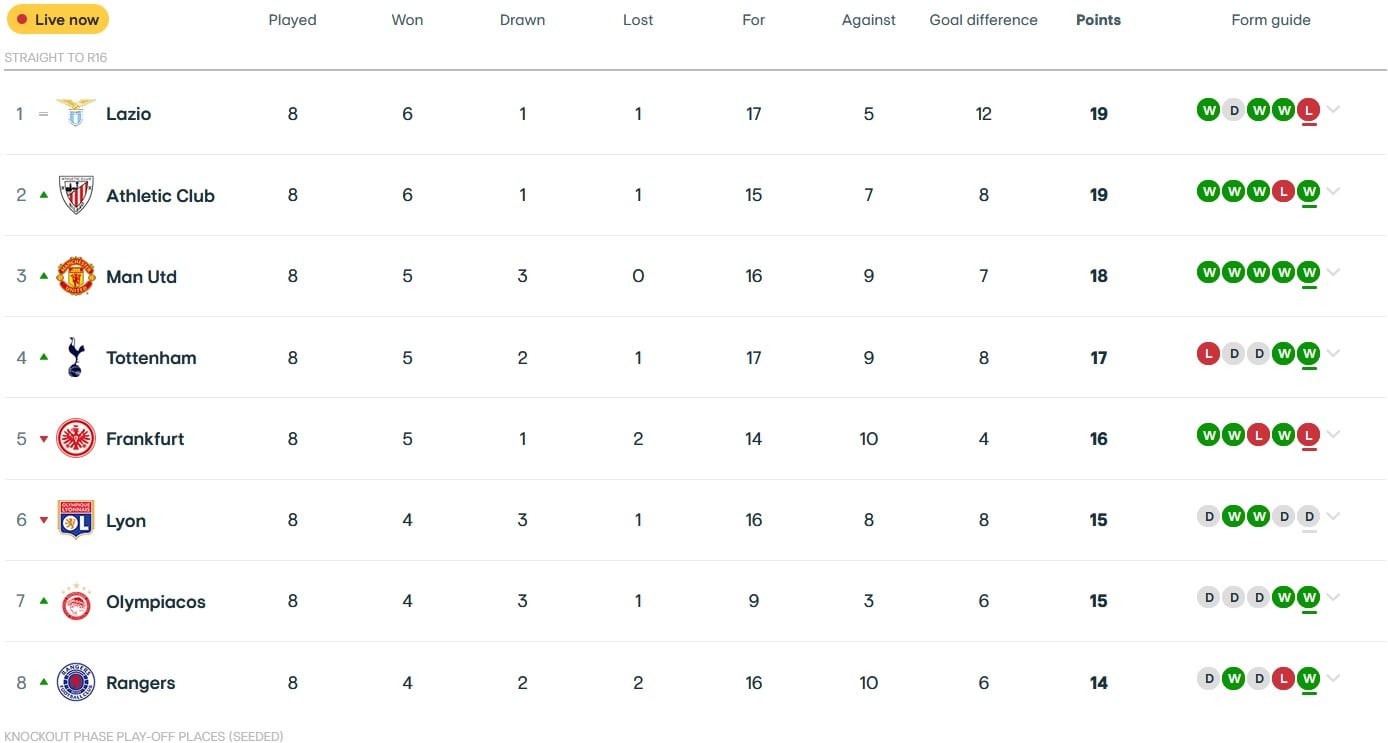Click the Frankfurt eagle crest

76,438
